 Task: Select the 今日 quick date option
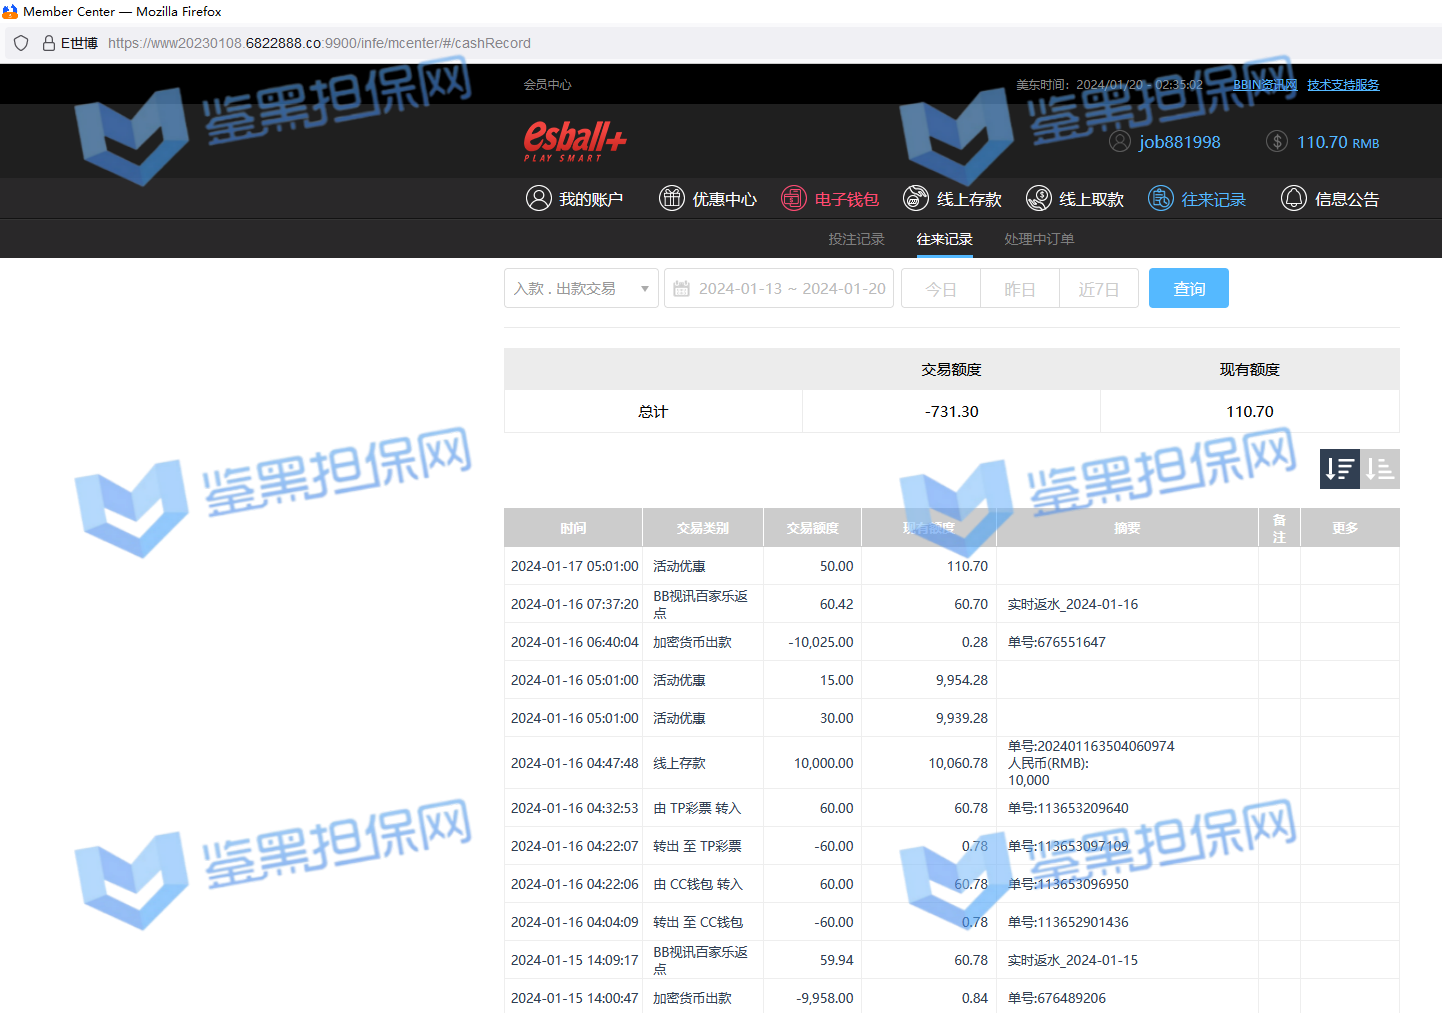tap(940, 289)
